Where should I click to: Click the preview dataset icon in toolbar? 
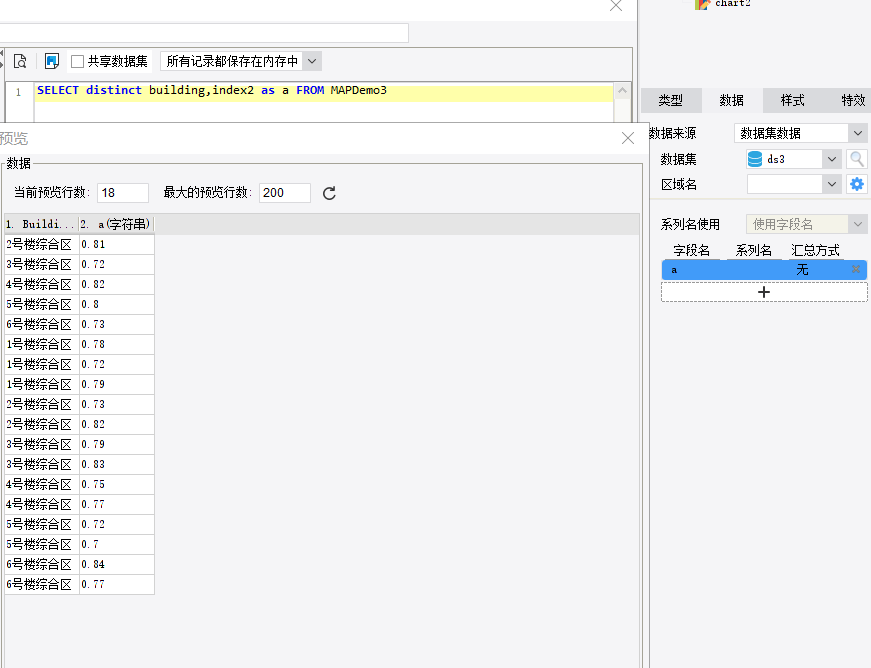[20, 61]
